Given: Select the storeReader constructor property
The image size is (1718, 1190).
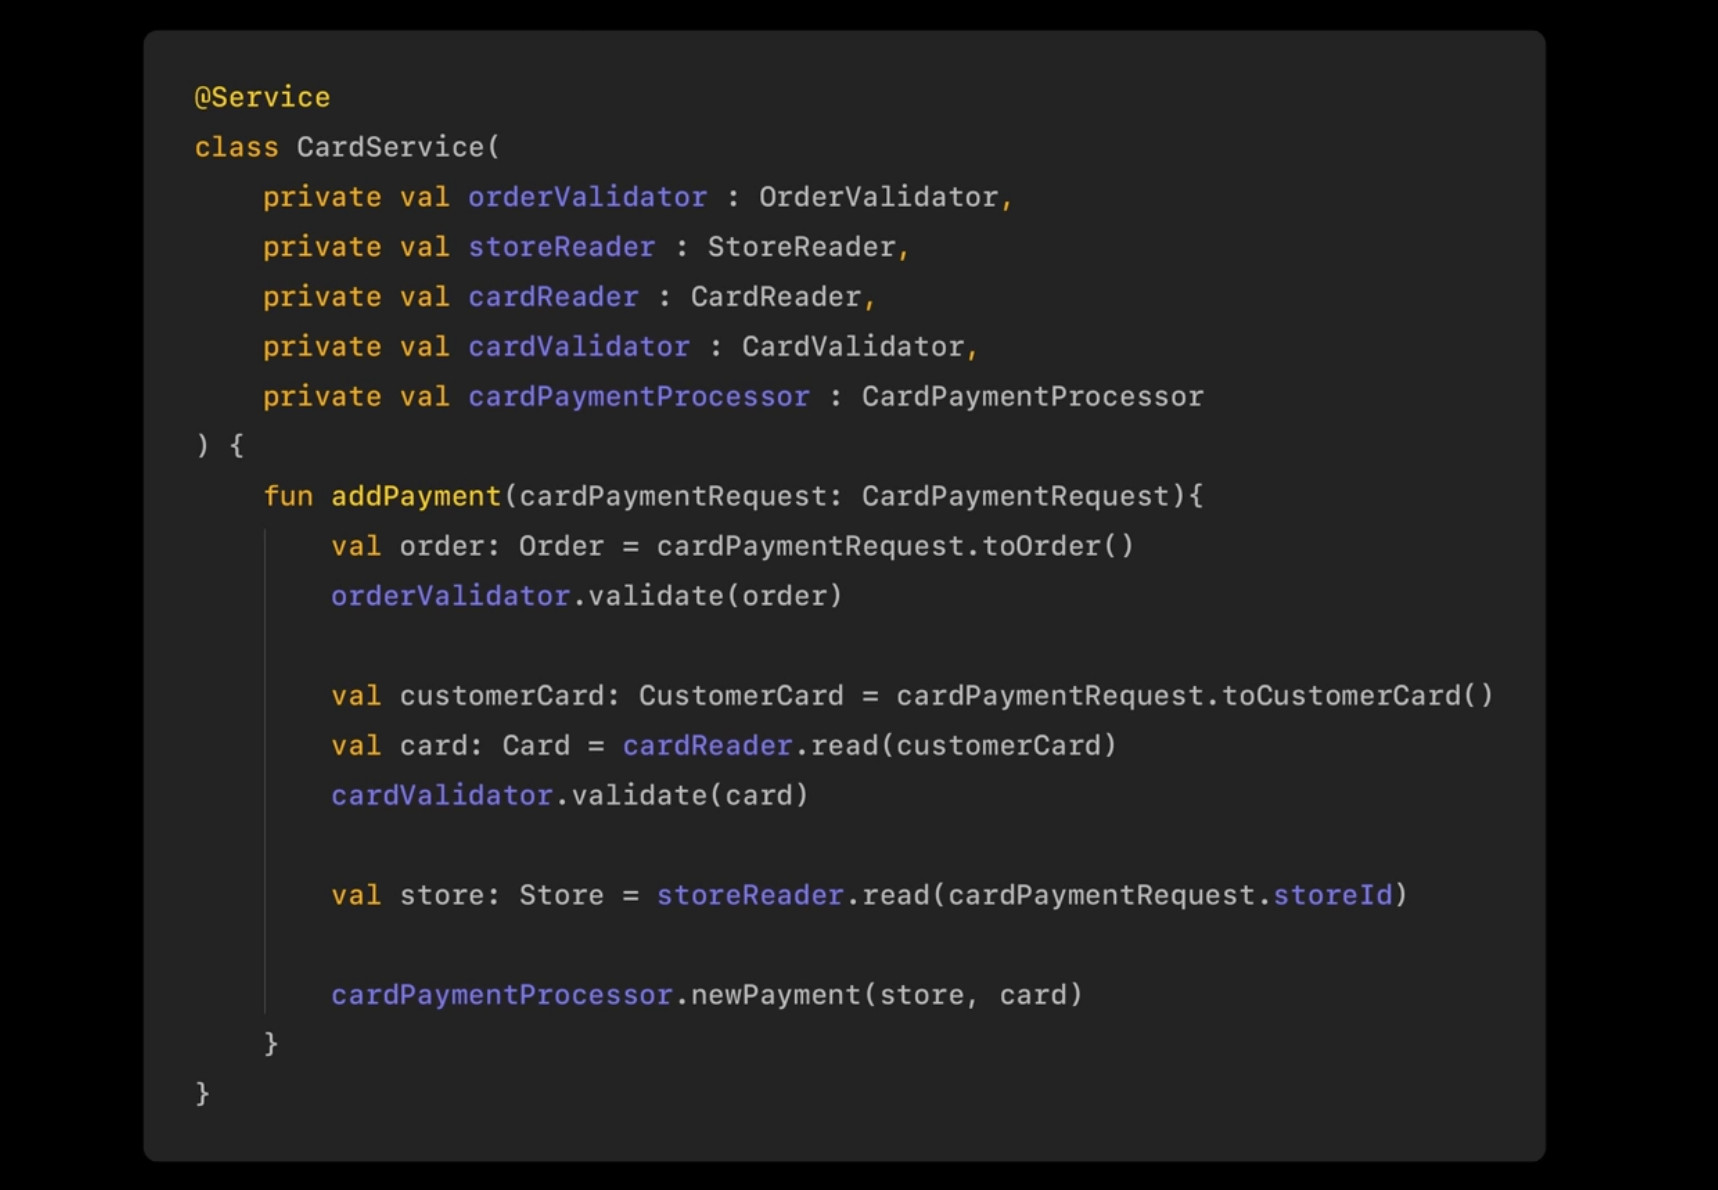Looking at the screenshot, I should [561, 247].
